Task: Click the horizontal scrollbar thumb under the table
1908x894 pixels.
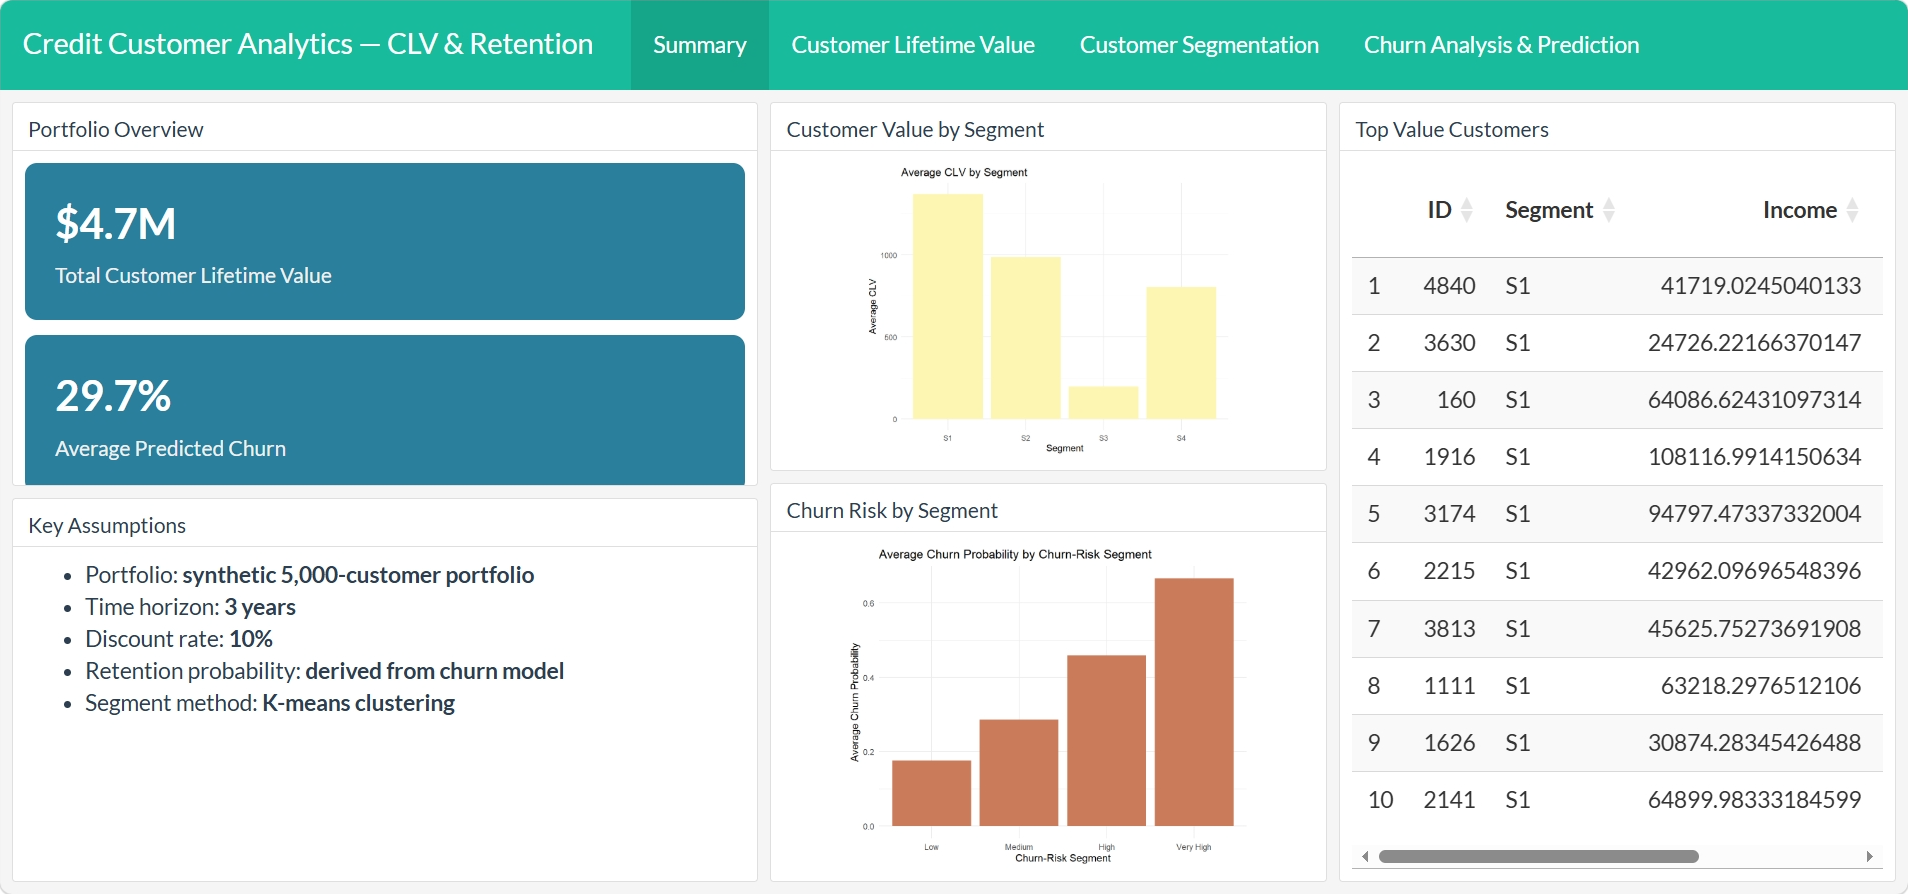Action: point(1539,856)
